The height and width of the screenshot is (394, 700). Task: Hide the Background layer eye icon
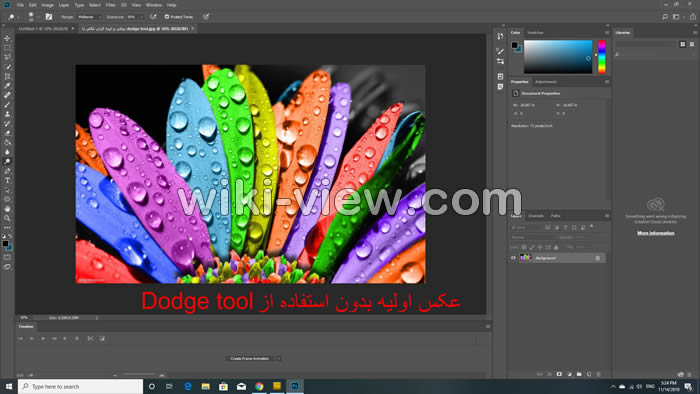513,258
